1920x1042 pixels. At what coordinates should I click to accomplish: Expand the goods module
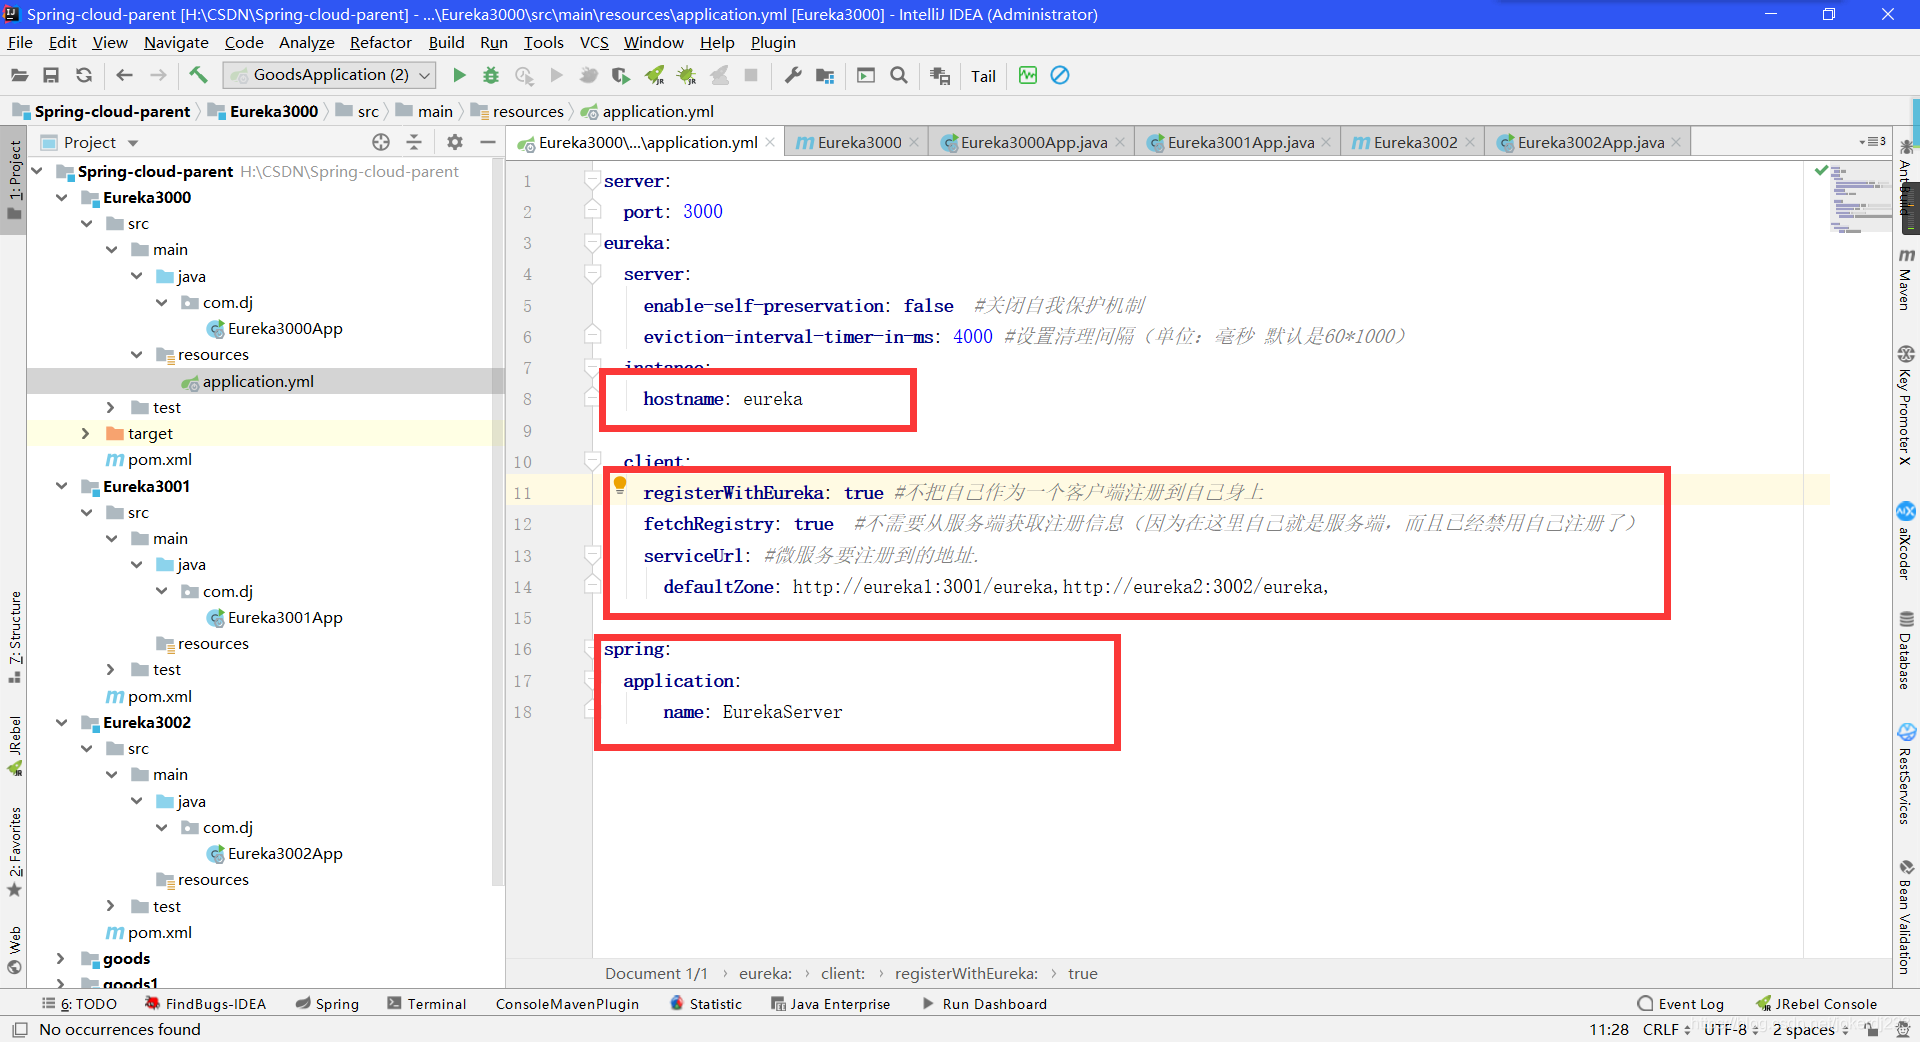62,958
